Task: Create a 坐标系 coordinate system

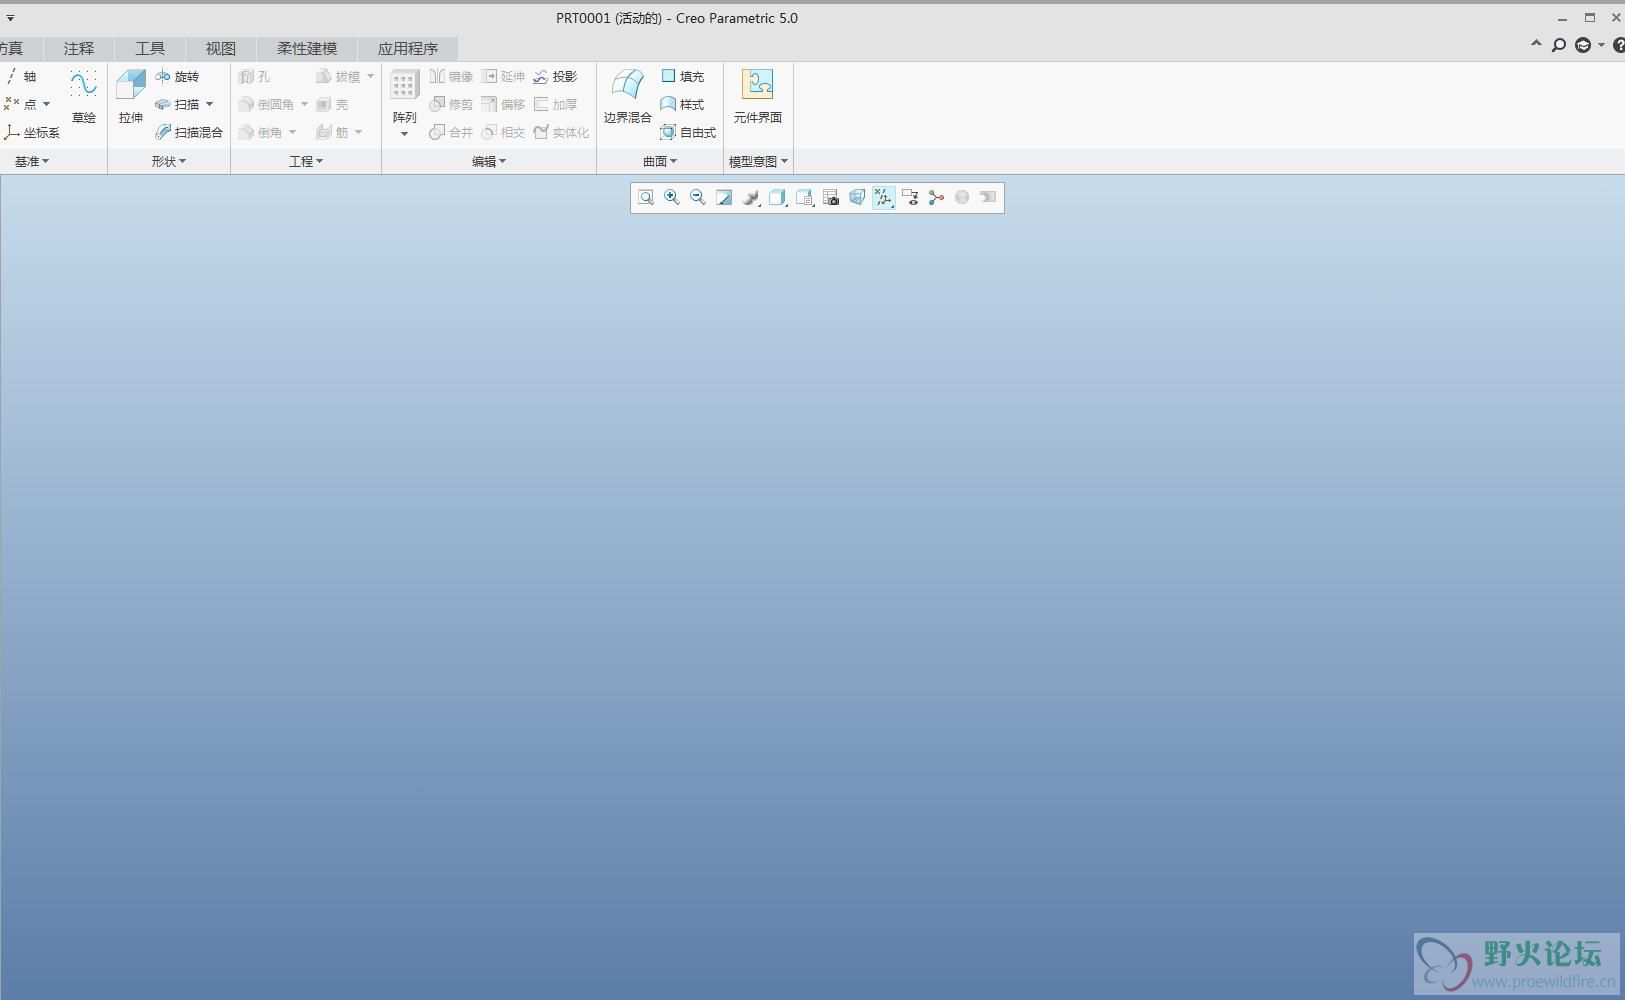Action: (32, 132)
